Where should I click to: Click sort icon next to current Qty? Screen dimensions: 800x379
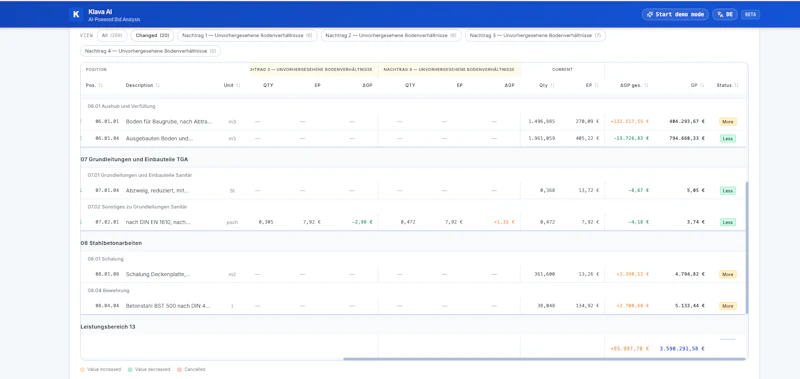[553, 85]
